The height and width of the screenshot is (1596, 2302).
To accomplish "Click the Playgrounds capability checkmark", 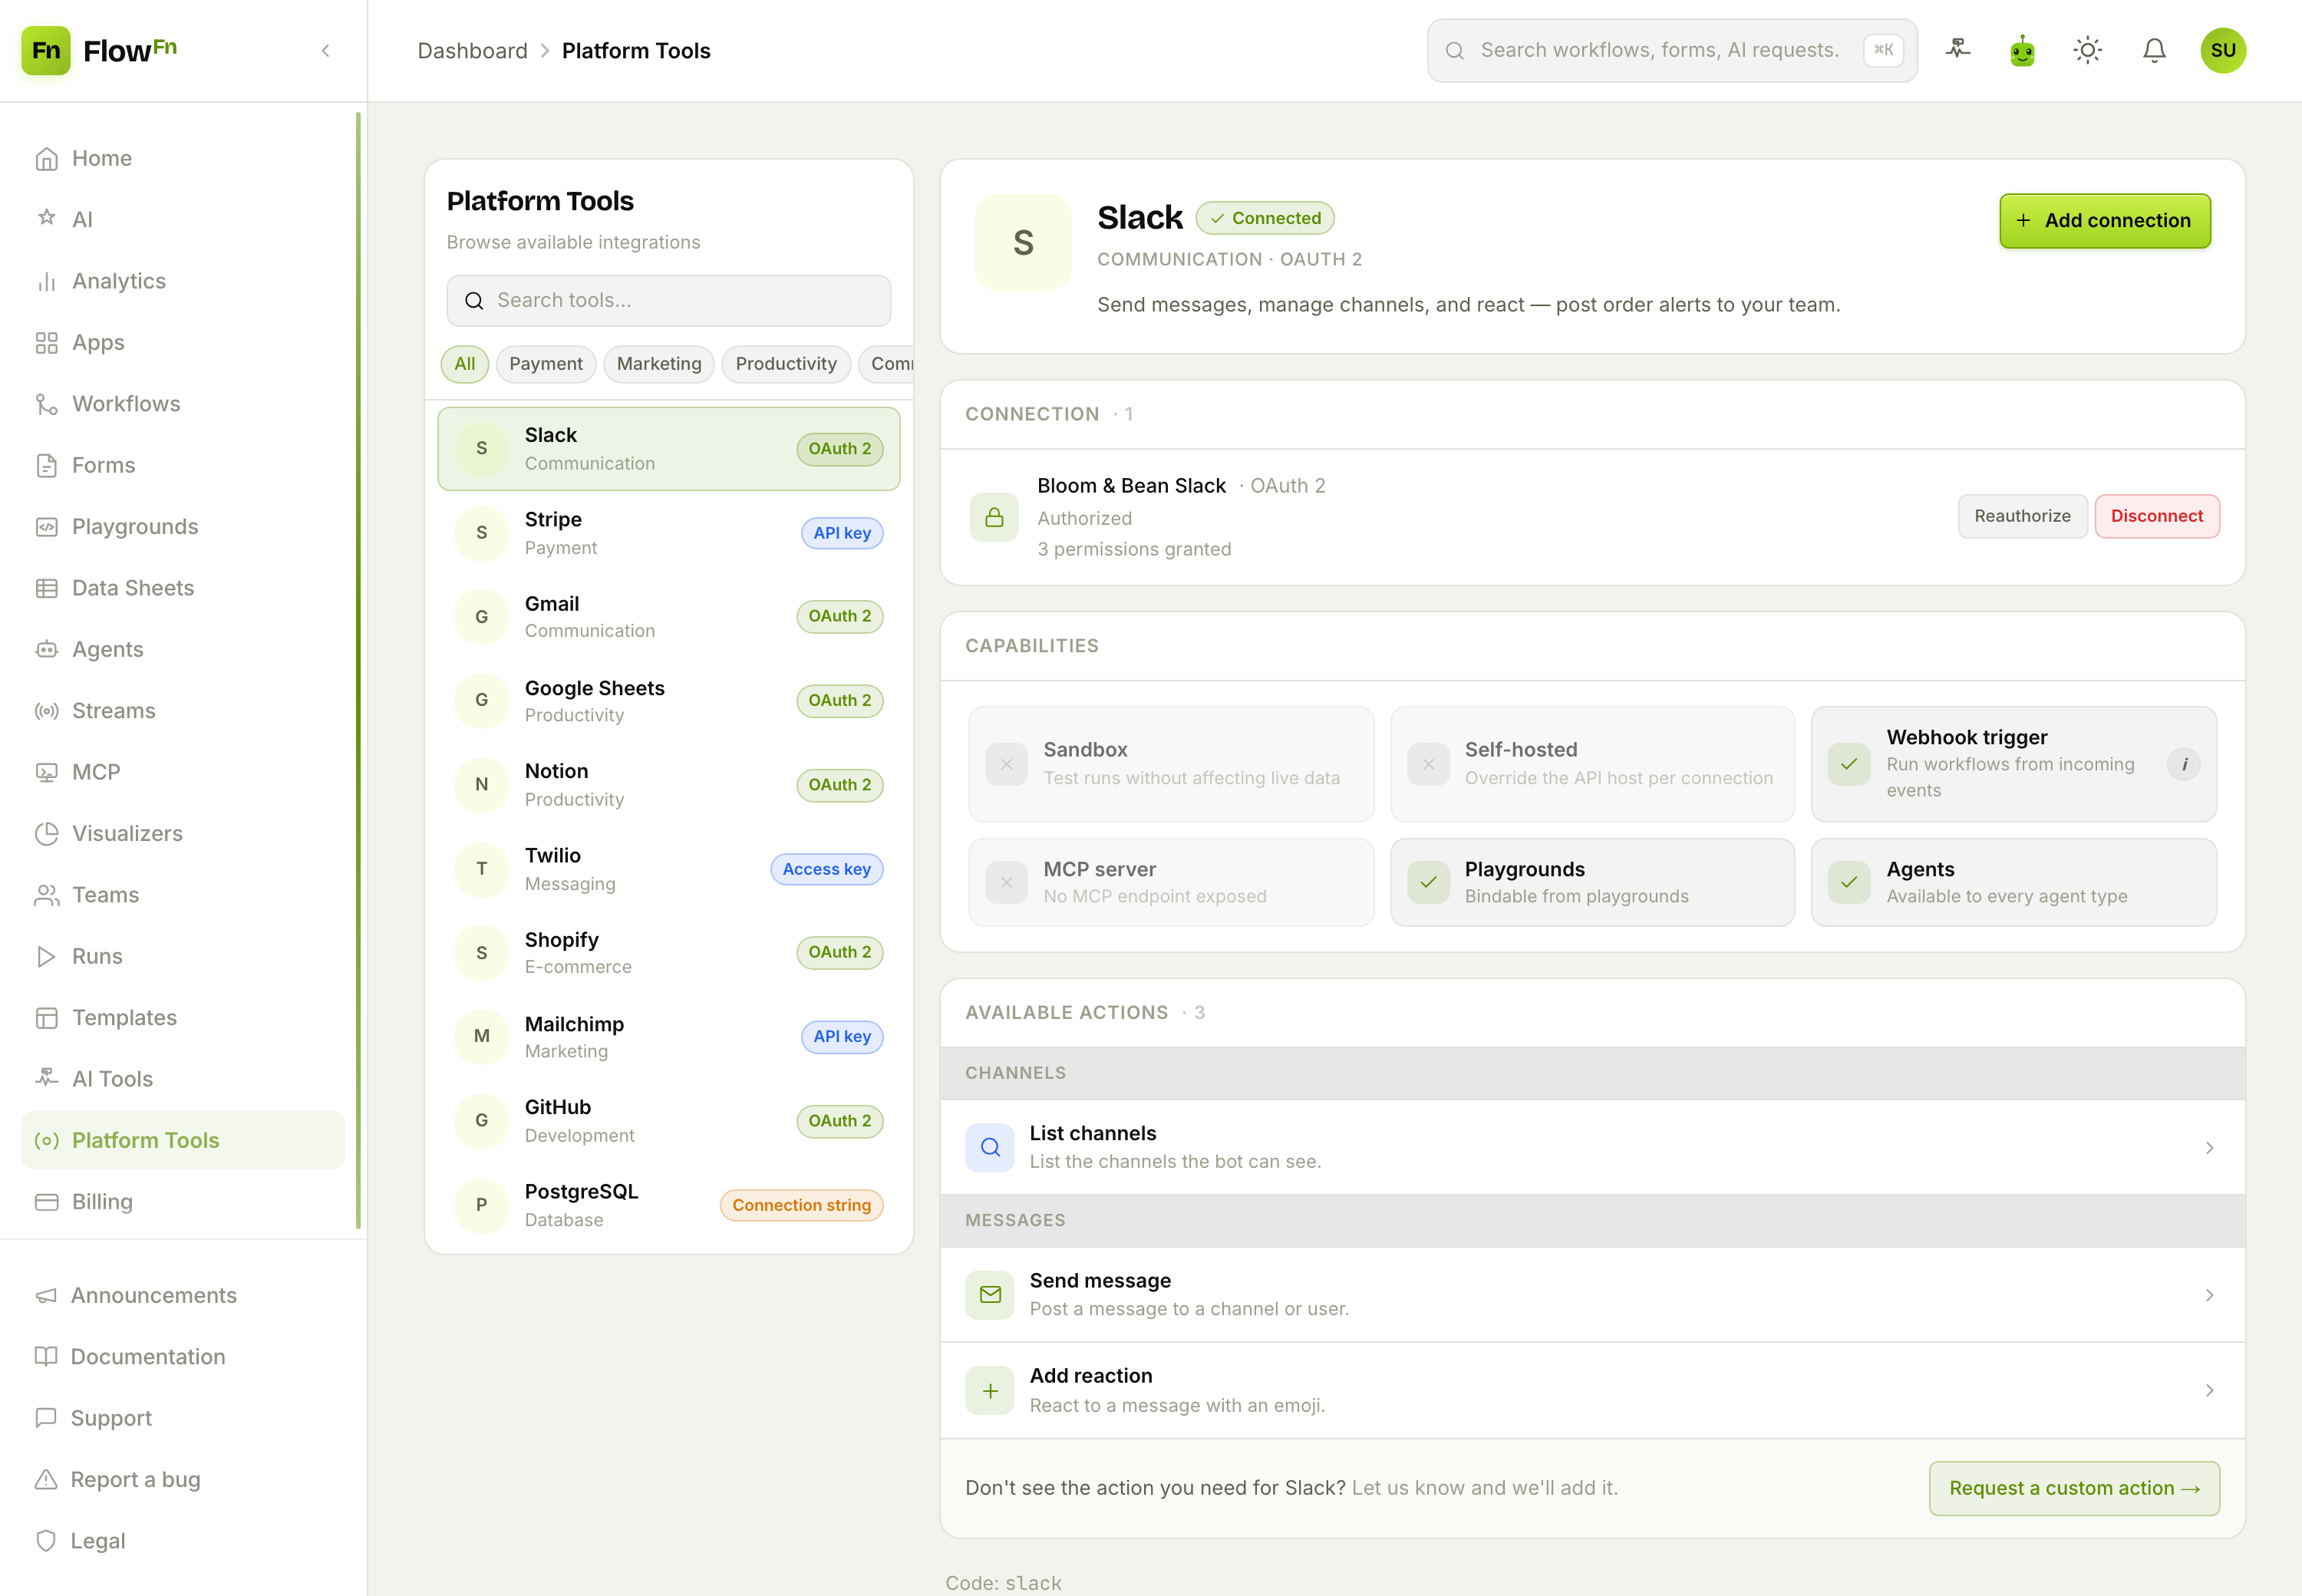I will 1428,882.
